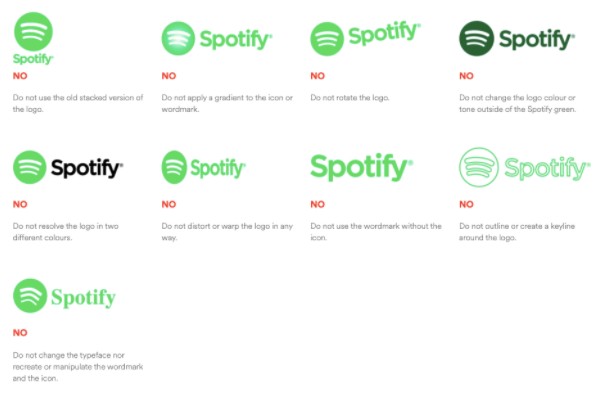
Task: Click the dark green Spotify circle icon
Action: point(476,38)
